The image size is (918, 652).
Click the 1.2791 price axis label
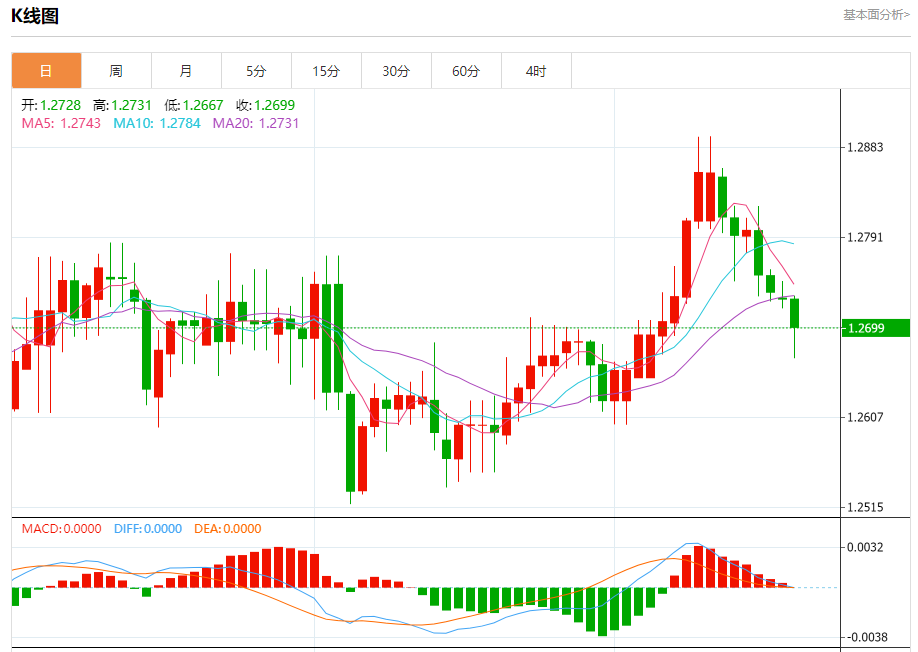865,238
